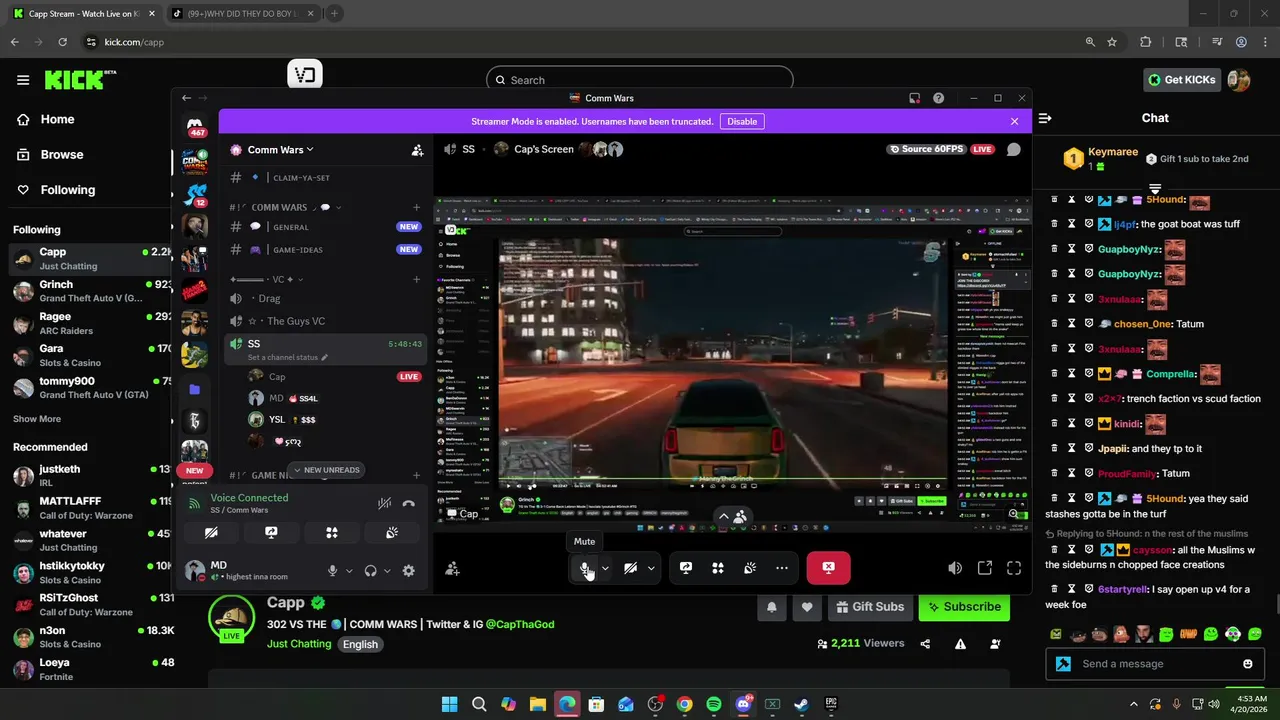Start an activity from call control bar
Screen dimensions: 1280x720
tap(718, 568)
